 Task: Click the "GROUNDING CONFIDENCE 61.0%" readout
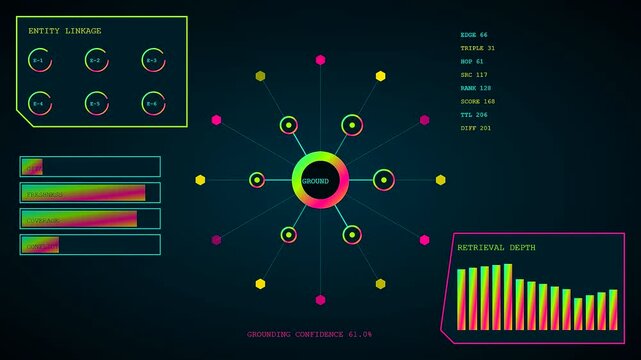[x=309, y=334]
